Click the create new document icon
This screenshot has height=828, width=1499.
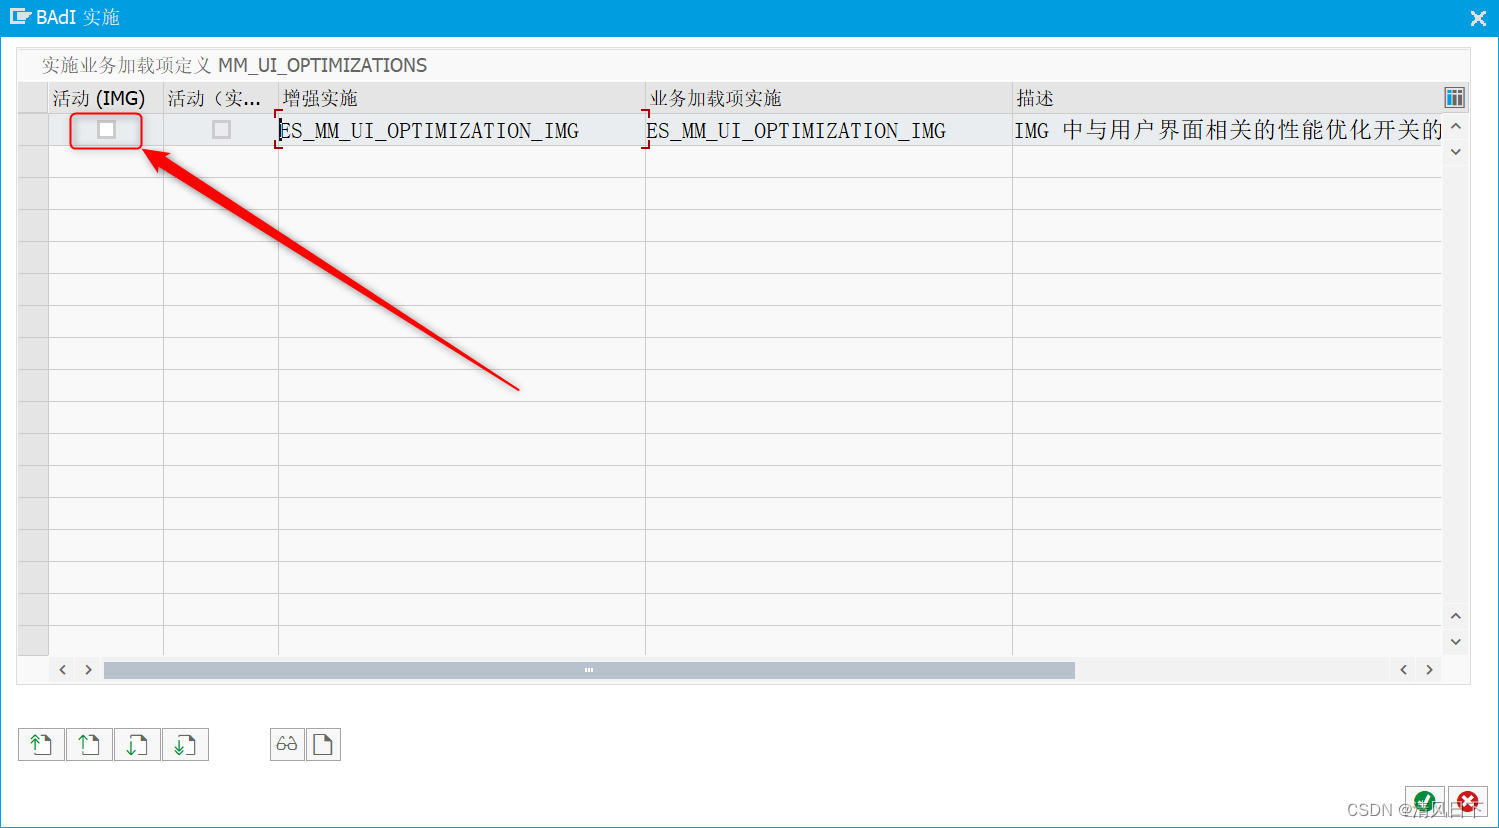(323, 744)
